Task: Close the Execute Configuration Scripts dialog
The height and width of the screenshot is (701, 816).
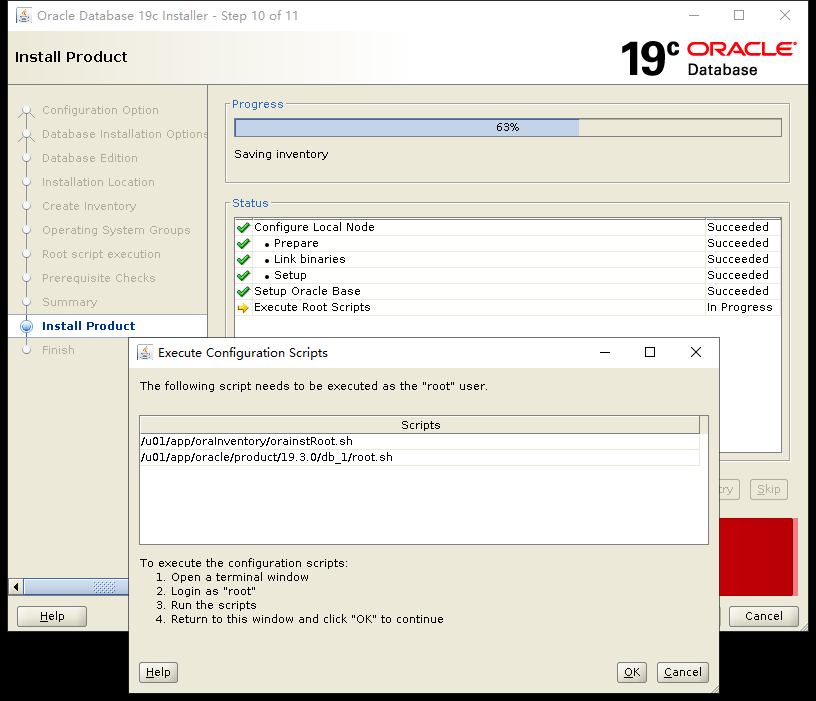Action: pos(696,352)
